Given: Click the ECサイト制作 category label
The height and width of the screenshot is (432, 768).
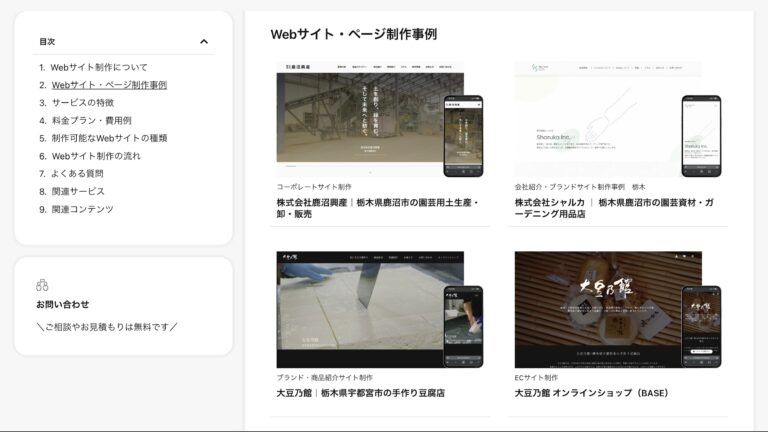Looking at the screenshot, I should pos(536,377).
